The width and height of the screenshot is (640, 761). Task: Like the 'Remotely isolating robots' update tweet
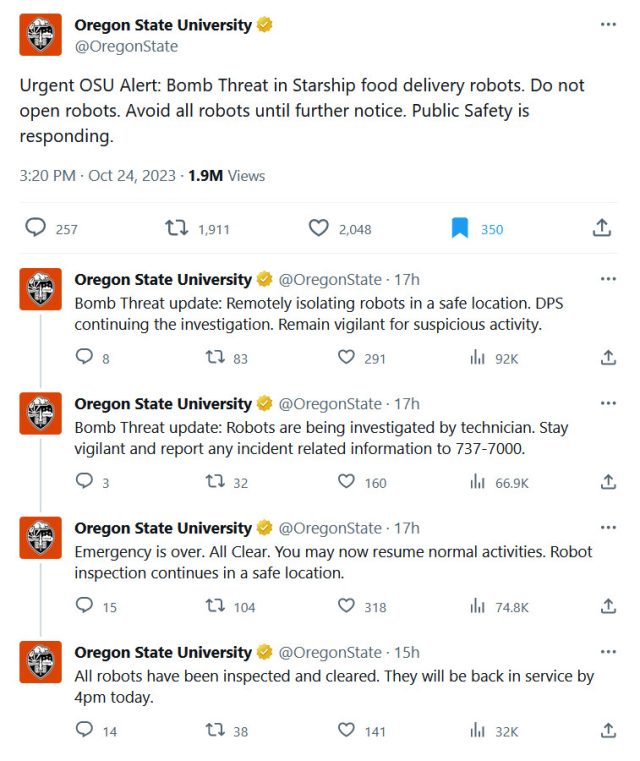pos(346,357)
